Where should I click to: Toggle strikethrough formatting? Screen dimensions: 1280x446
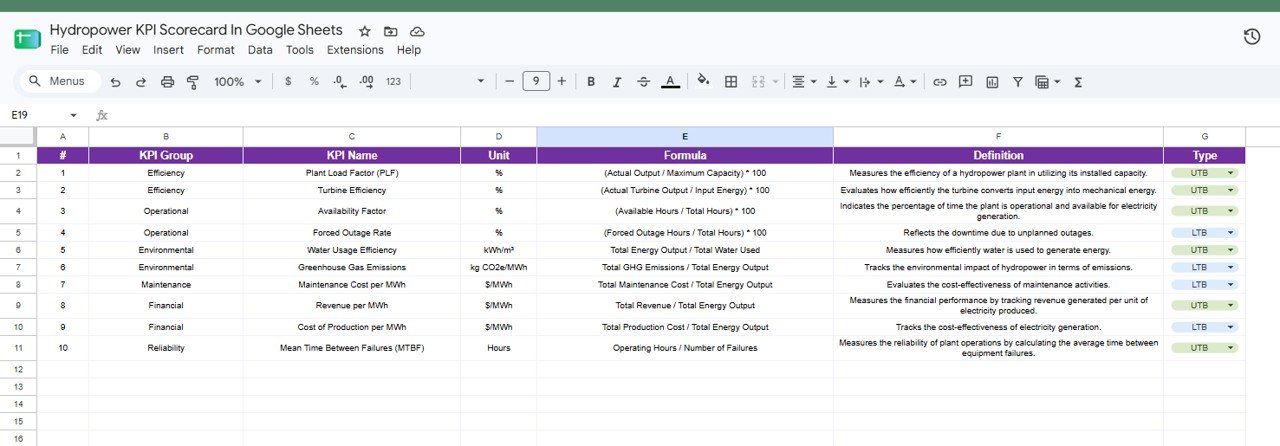click(x=643, y=82)
